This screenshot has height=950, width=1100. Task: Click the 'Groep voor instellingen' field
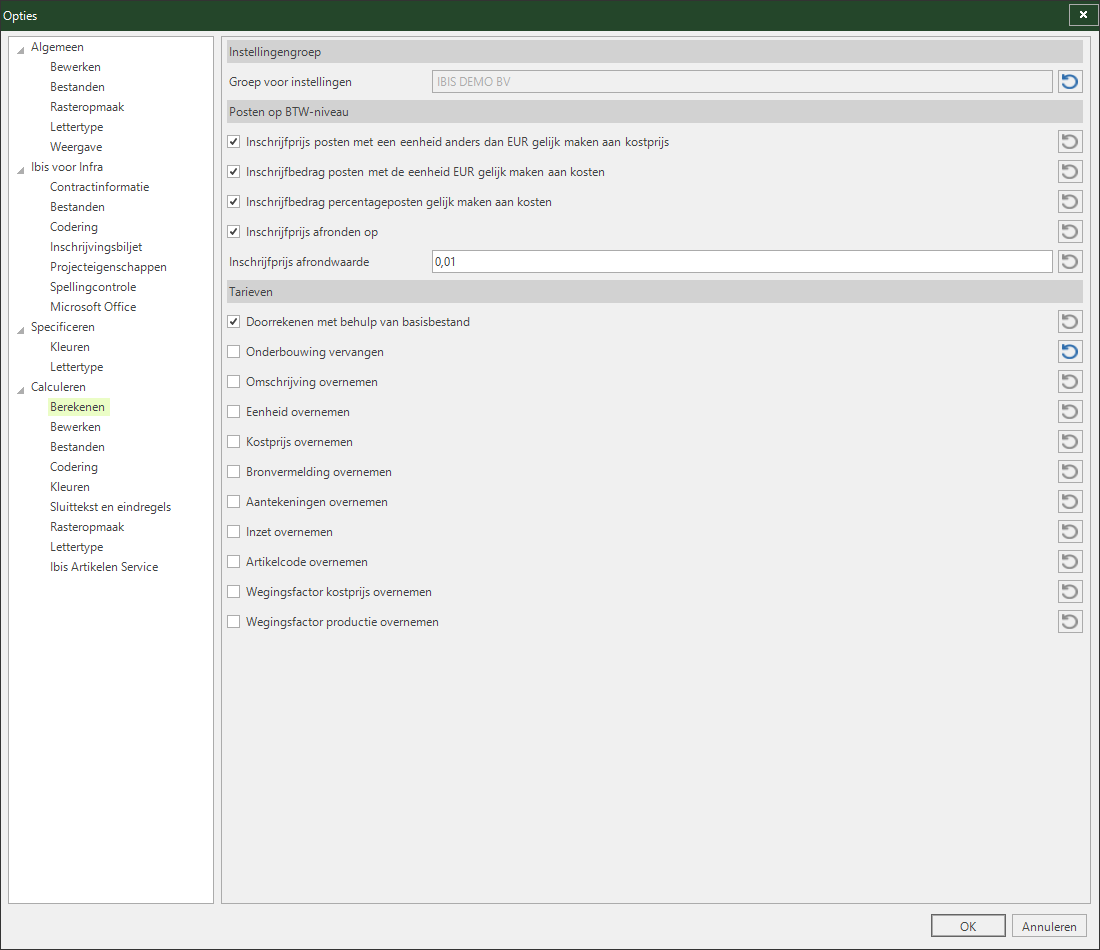pos(742,81)
